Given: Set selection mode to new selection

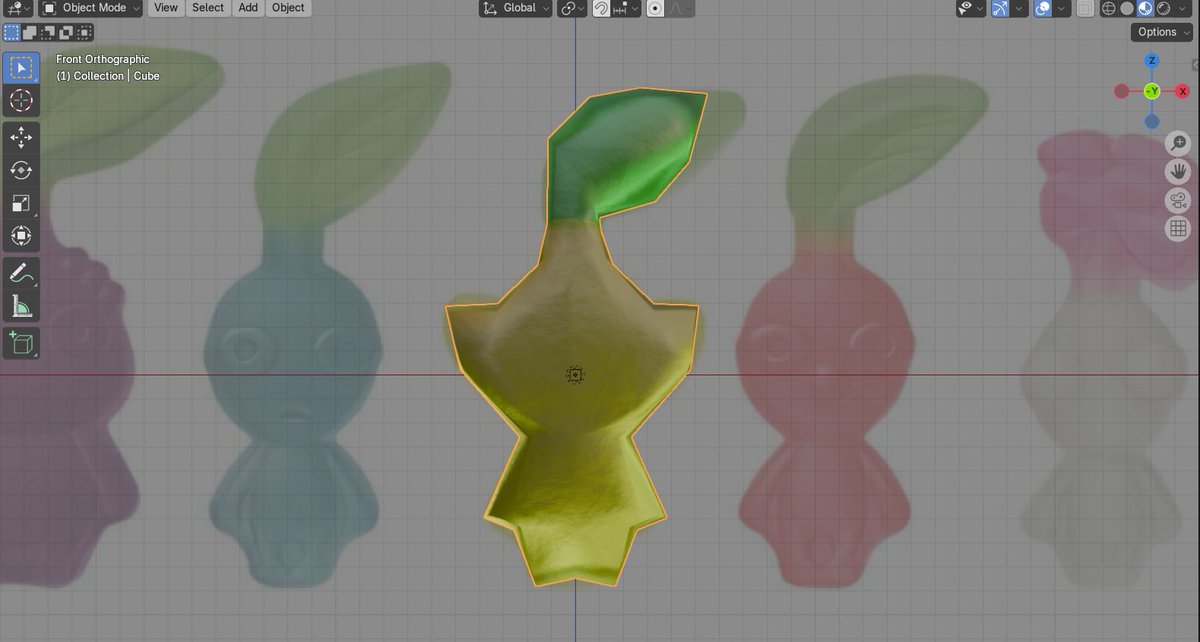Looking at the screenshot, I should (x=11, y=33).
